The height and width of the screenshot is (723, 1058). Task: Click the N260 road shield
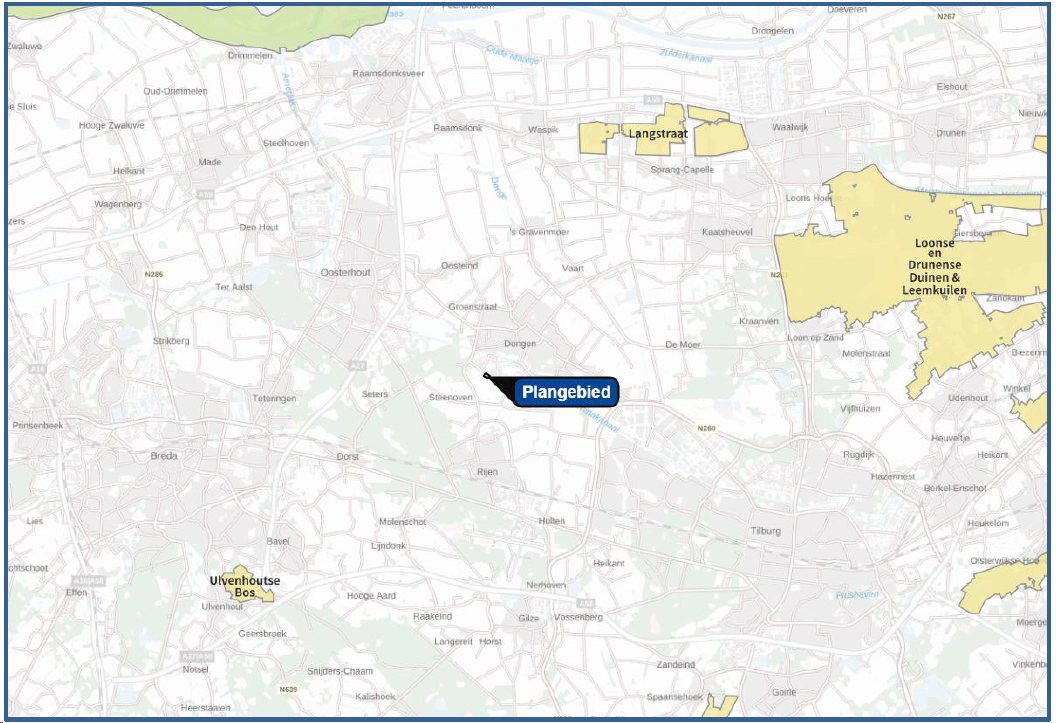click(x=706, y=428)
